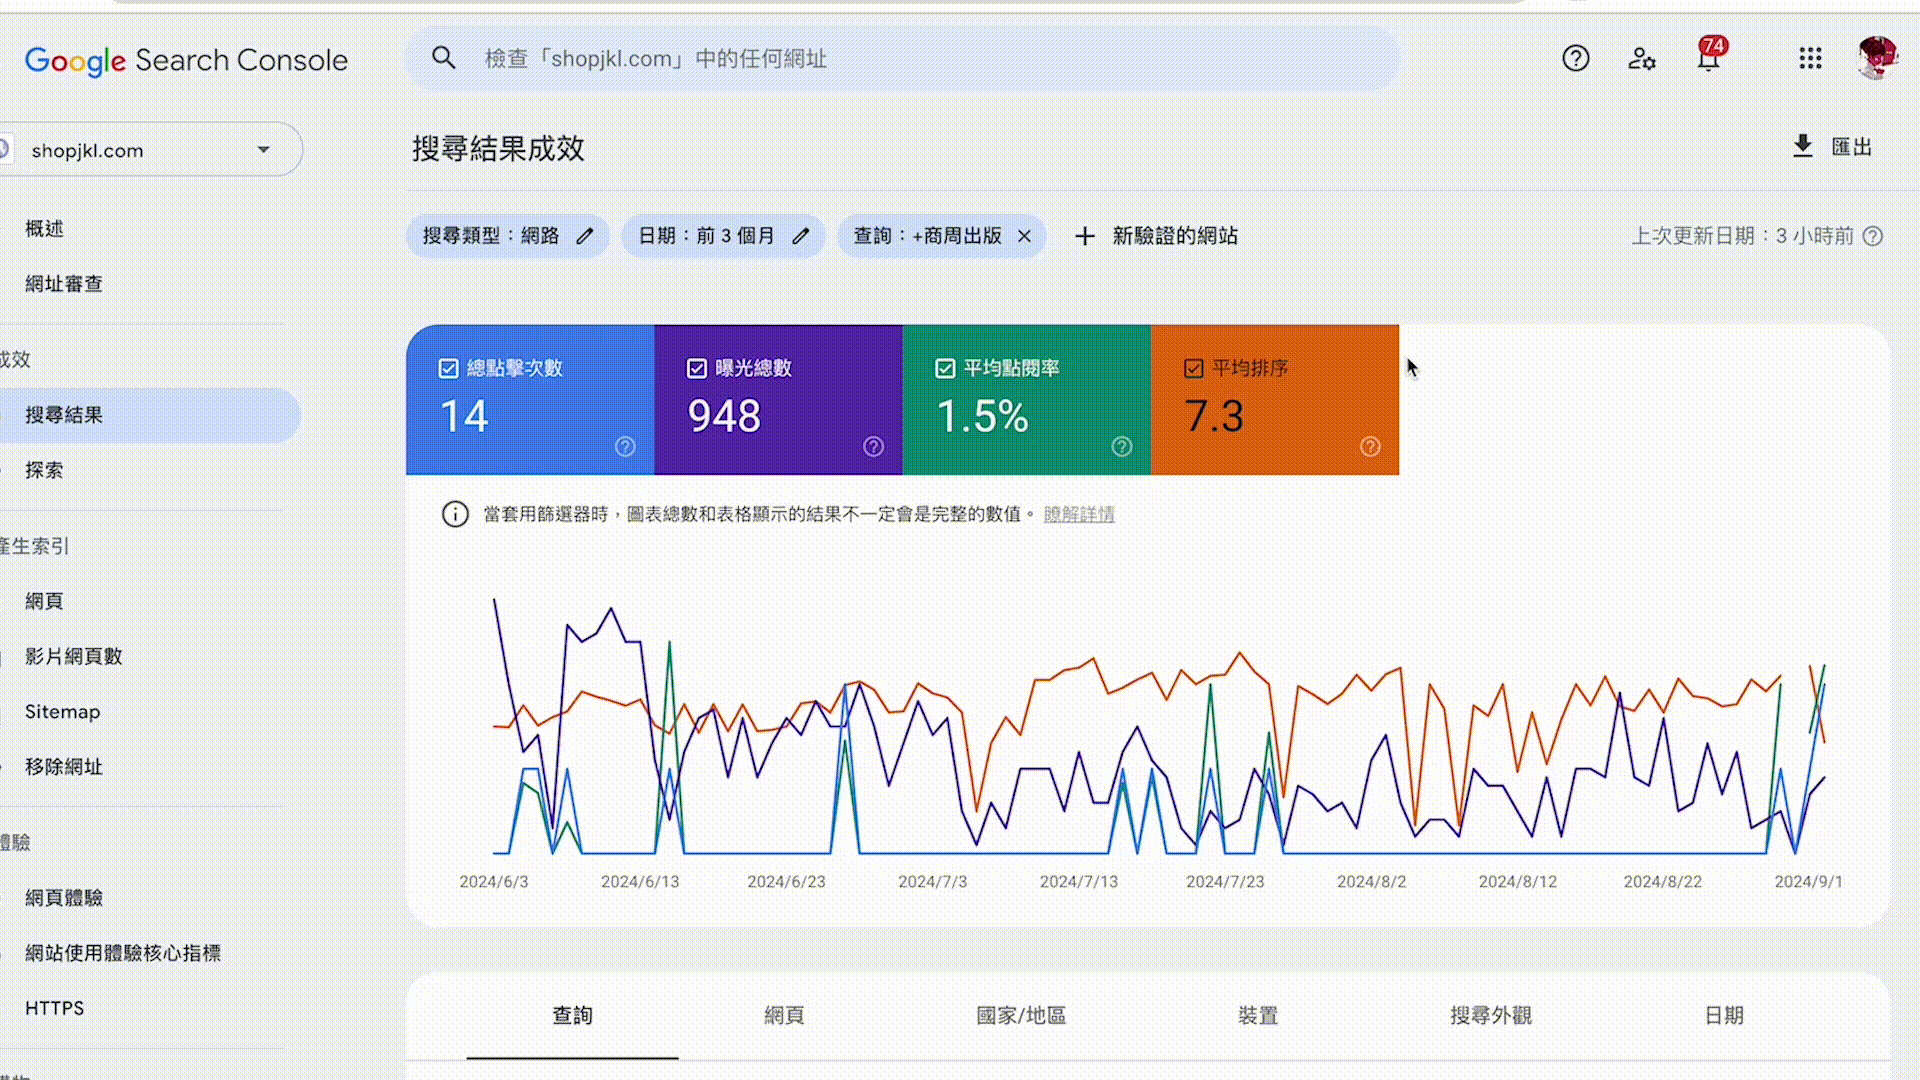Toggle 平均點閱率 checkbox
1920x1080 pixels.
[945, 369]
